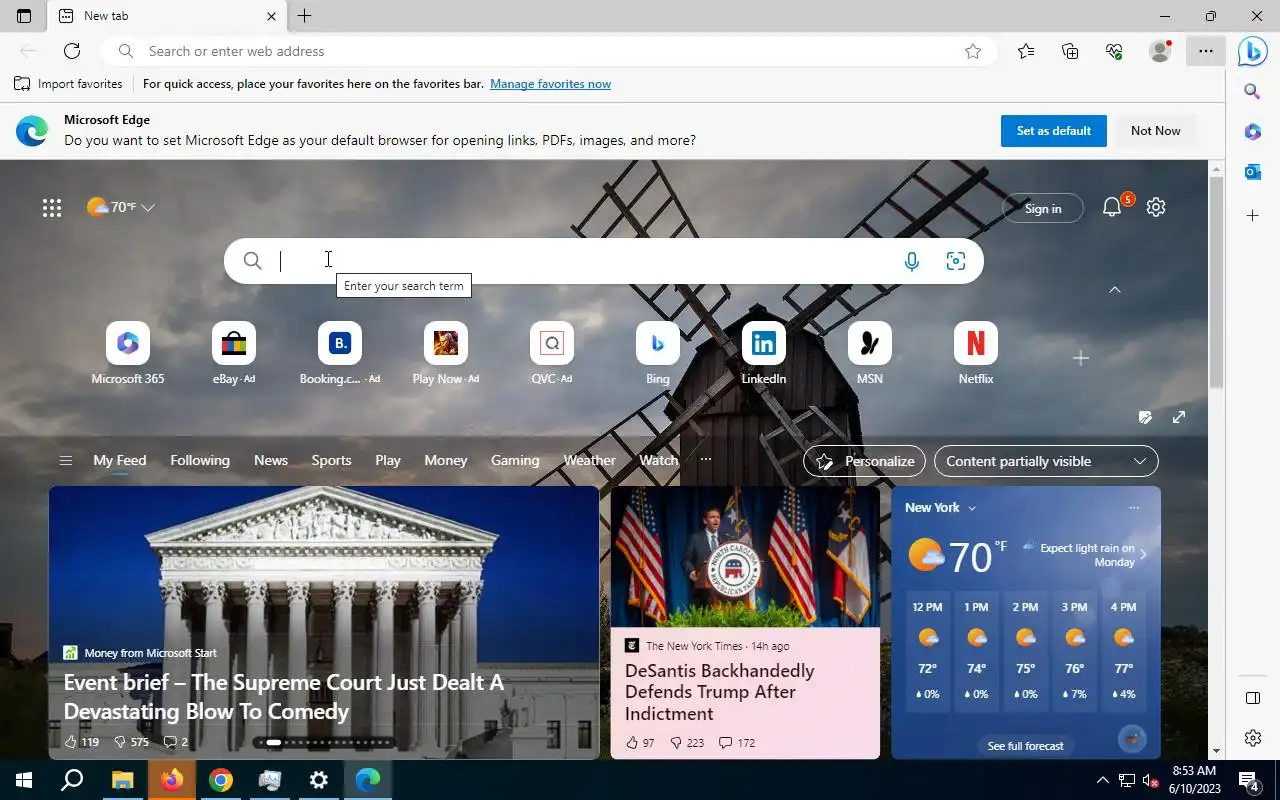Start voice search with microphone icon
The image size is (1280, 800).
coord(912,261)
